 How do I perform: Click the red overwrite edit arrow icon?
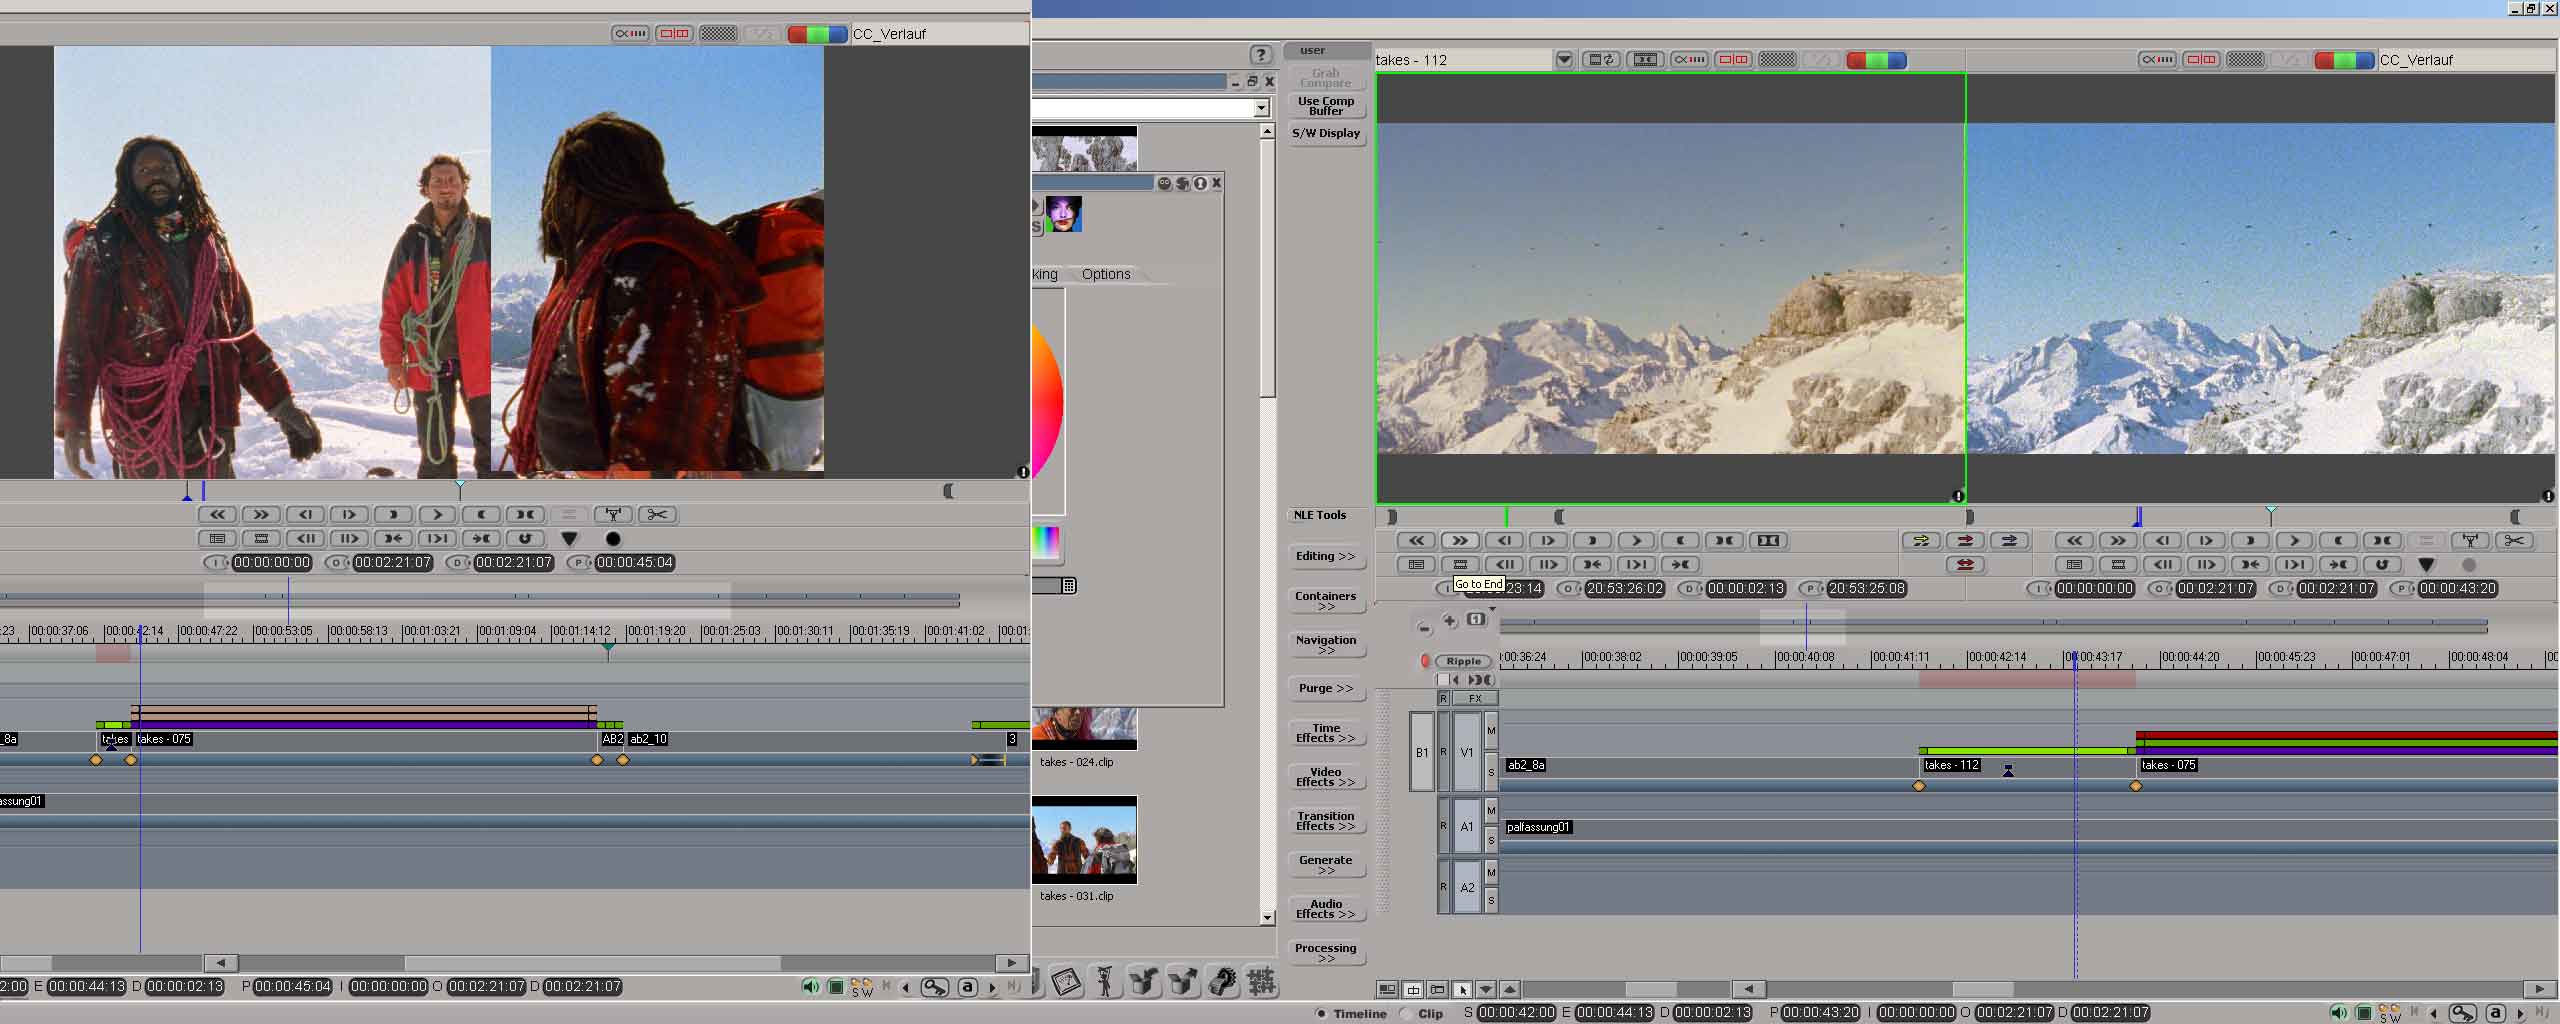[x=1965, y=541]
